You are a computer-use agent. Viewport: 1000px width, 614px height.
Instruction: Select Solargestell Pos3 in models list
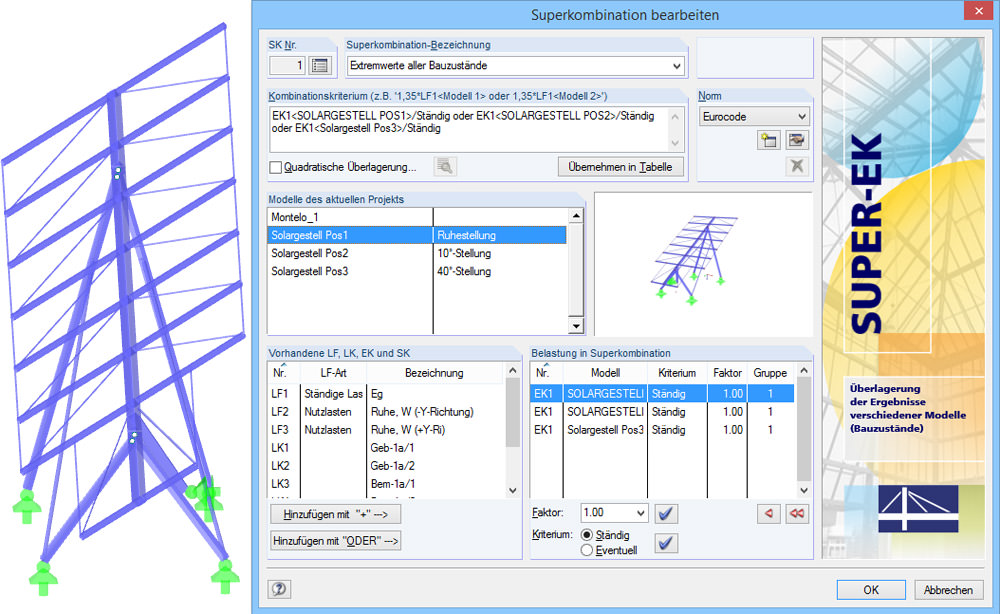417,271
